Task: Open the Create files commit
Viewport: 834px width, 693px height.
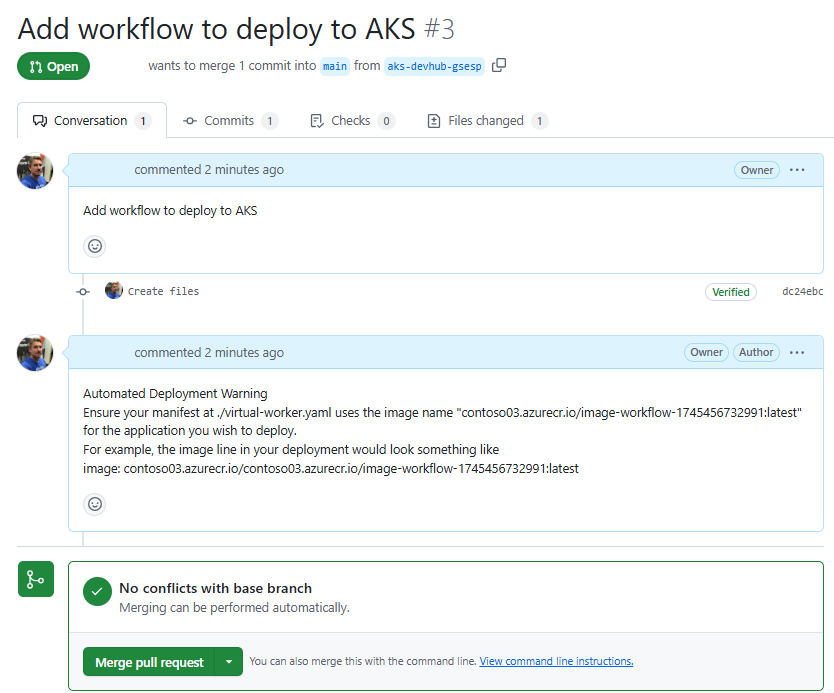Action: [x=163, y=292]
